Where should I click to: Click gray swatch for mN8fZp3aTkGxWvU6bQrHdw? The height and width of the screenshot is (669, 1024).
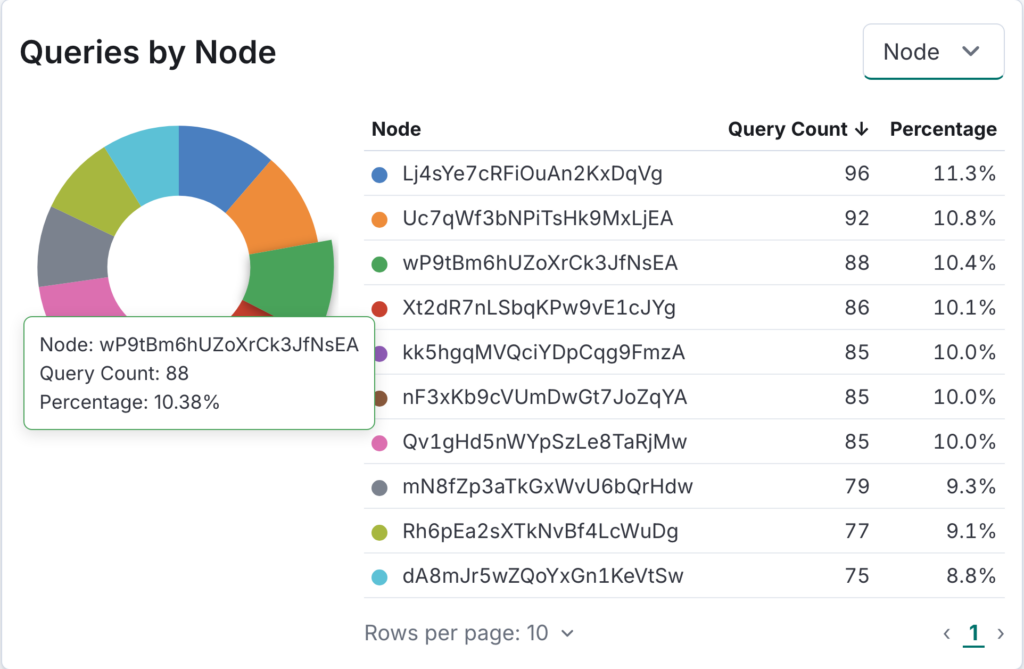tap(379, 487)
